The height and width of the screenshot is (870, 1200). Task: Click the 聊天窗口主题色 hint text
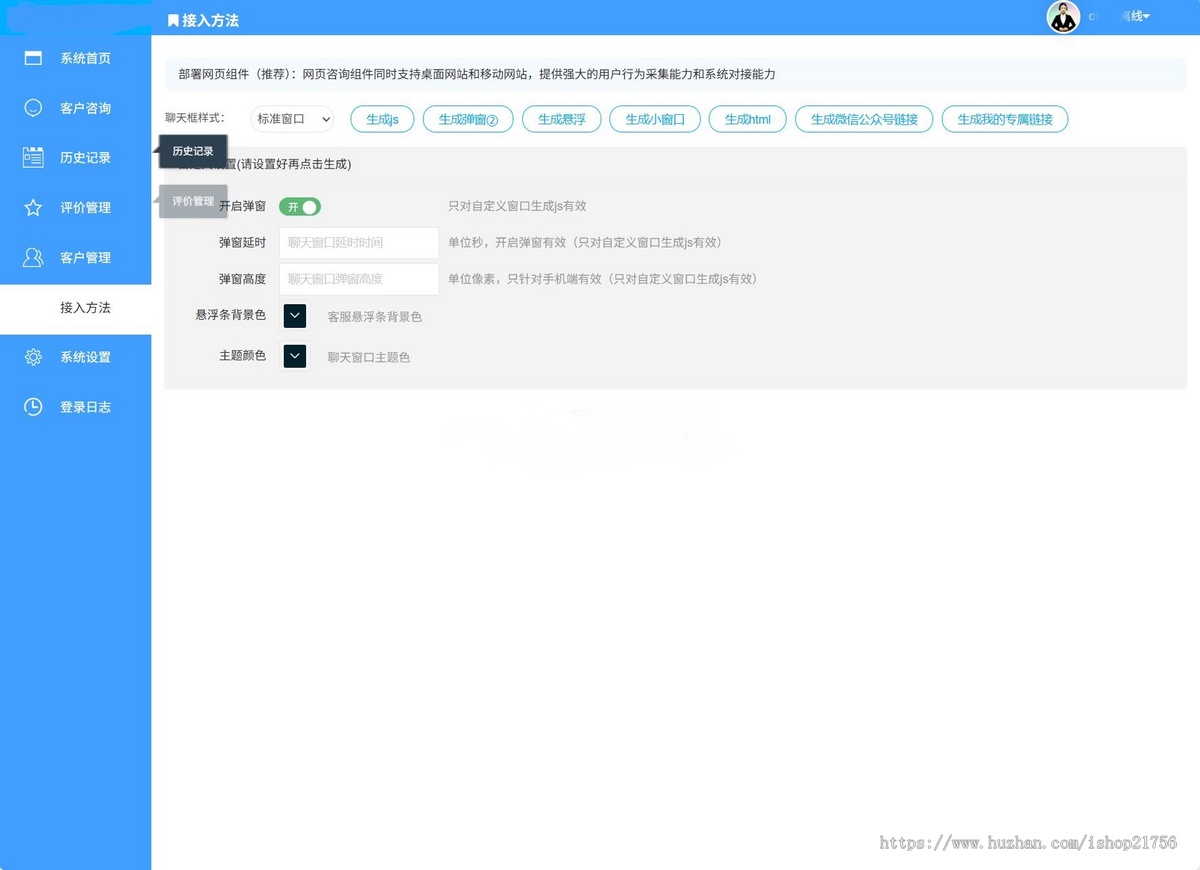pyautogui.click(x=369, y=357)
